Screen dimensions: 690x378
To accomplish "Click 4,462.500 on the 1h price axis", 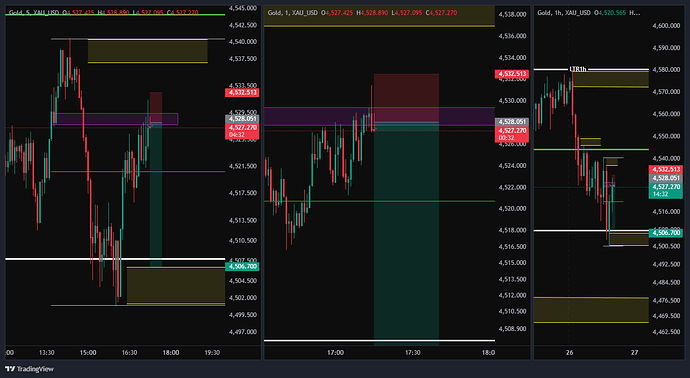I will click(x=667, y=332).
